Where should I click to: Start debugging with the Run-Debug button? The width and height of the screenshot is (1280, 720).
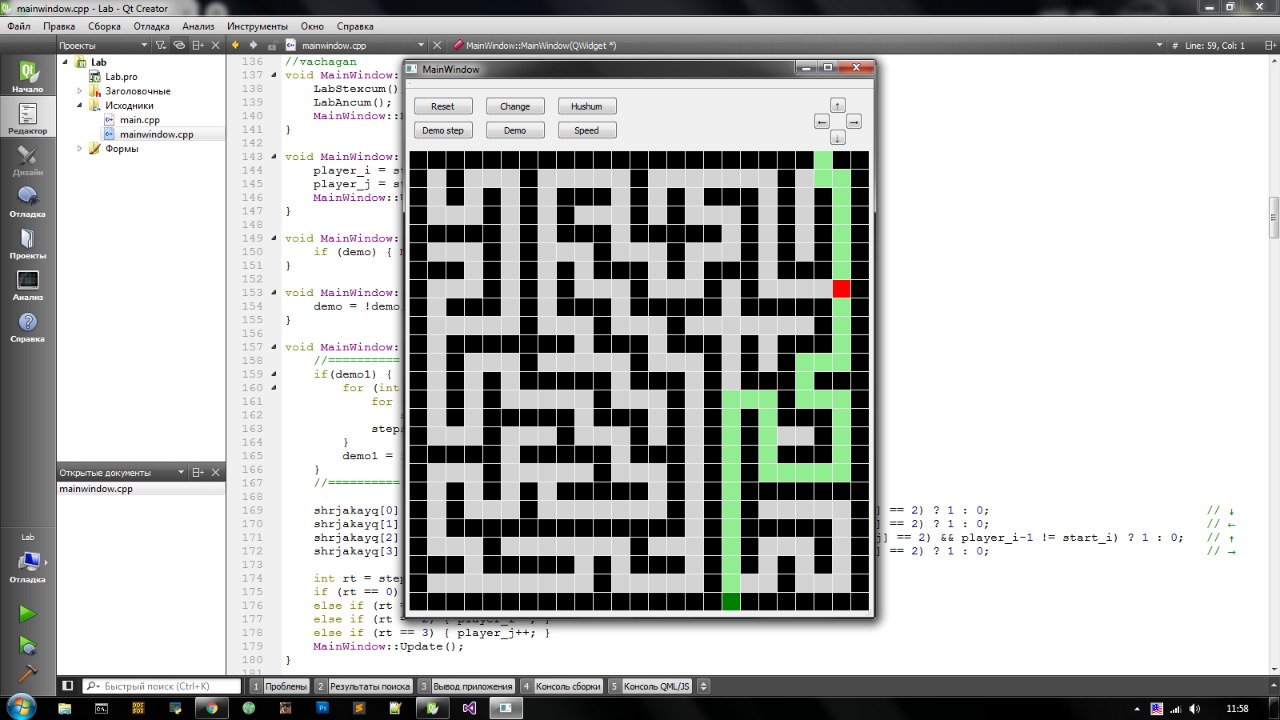[x=27, y=646]
